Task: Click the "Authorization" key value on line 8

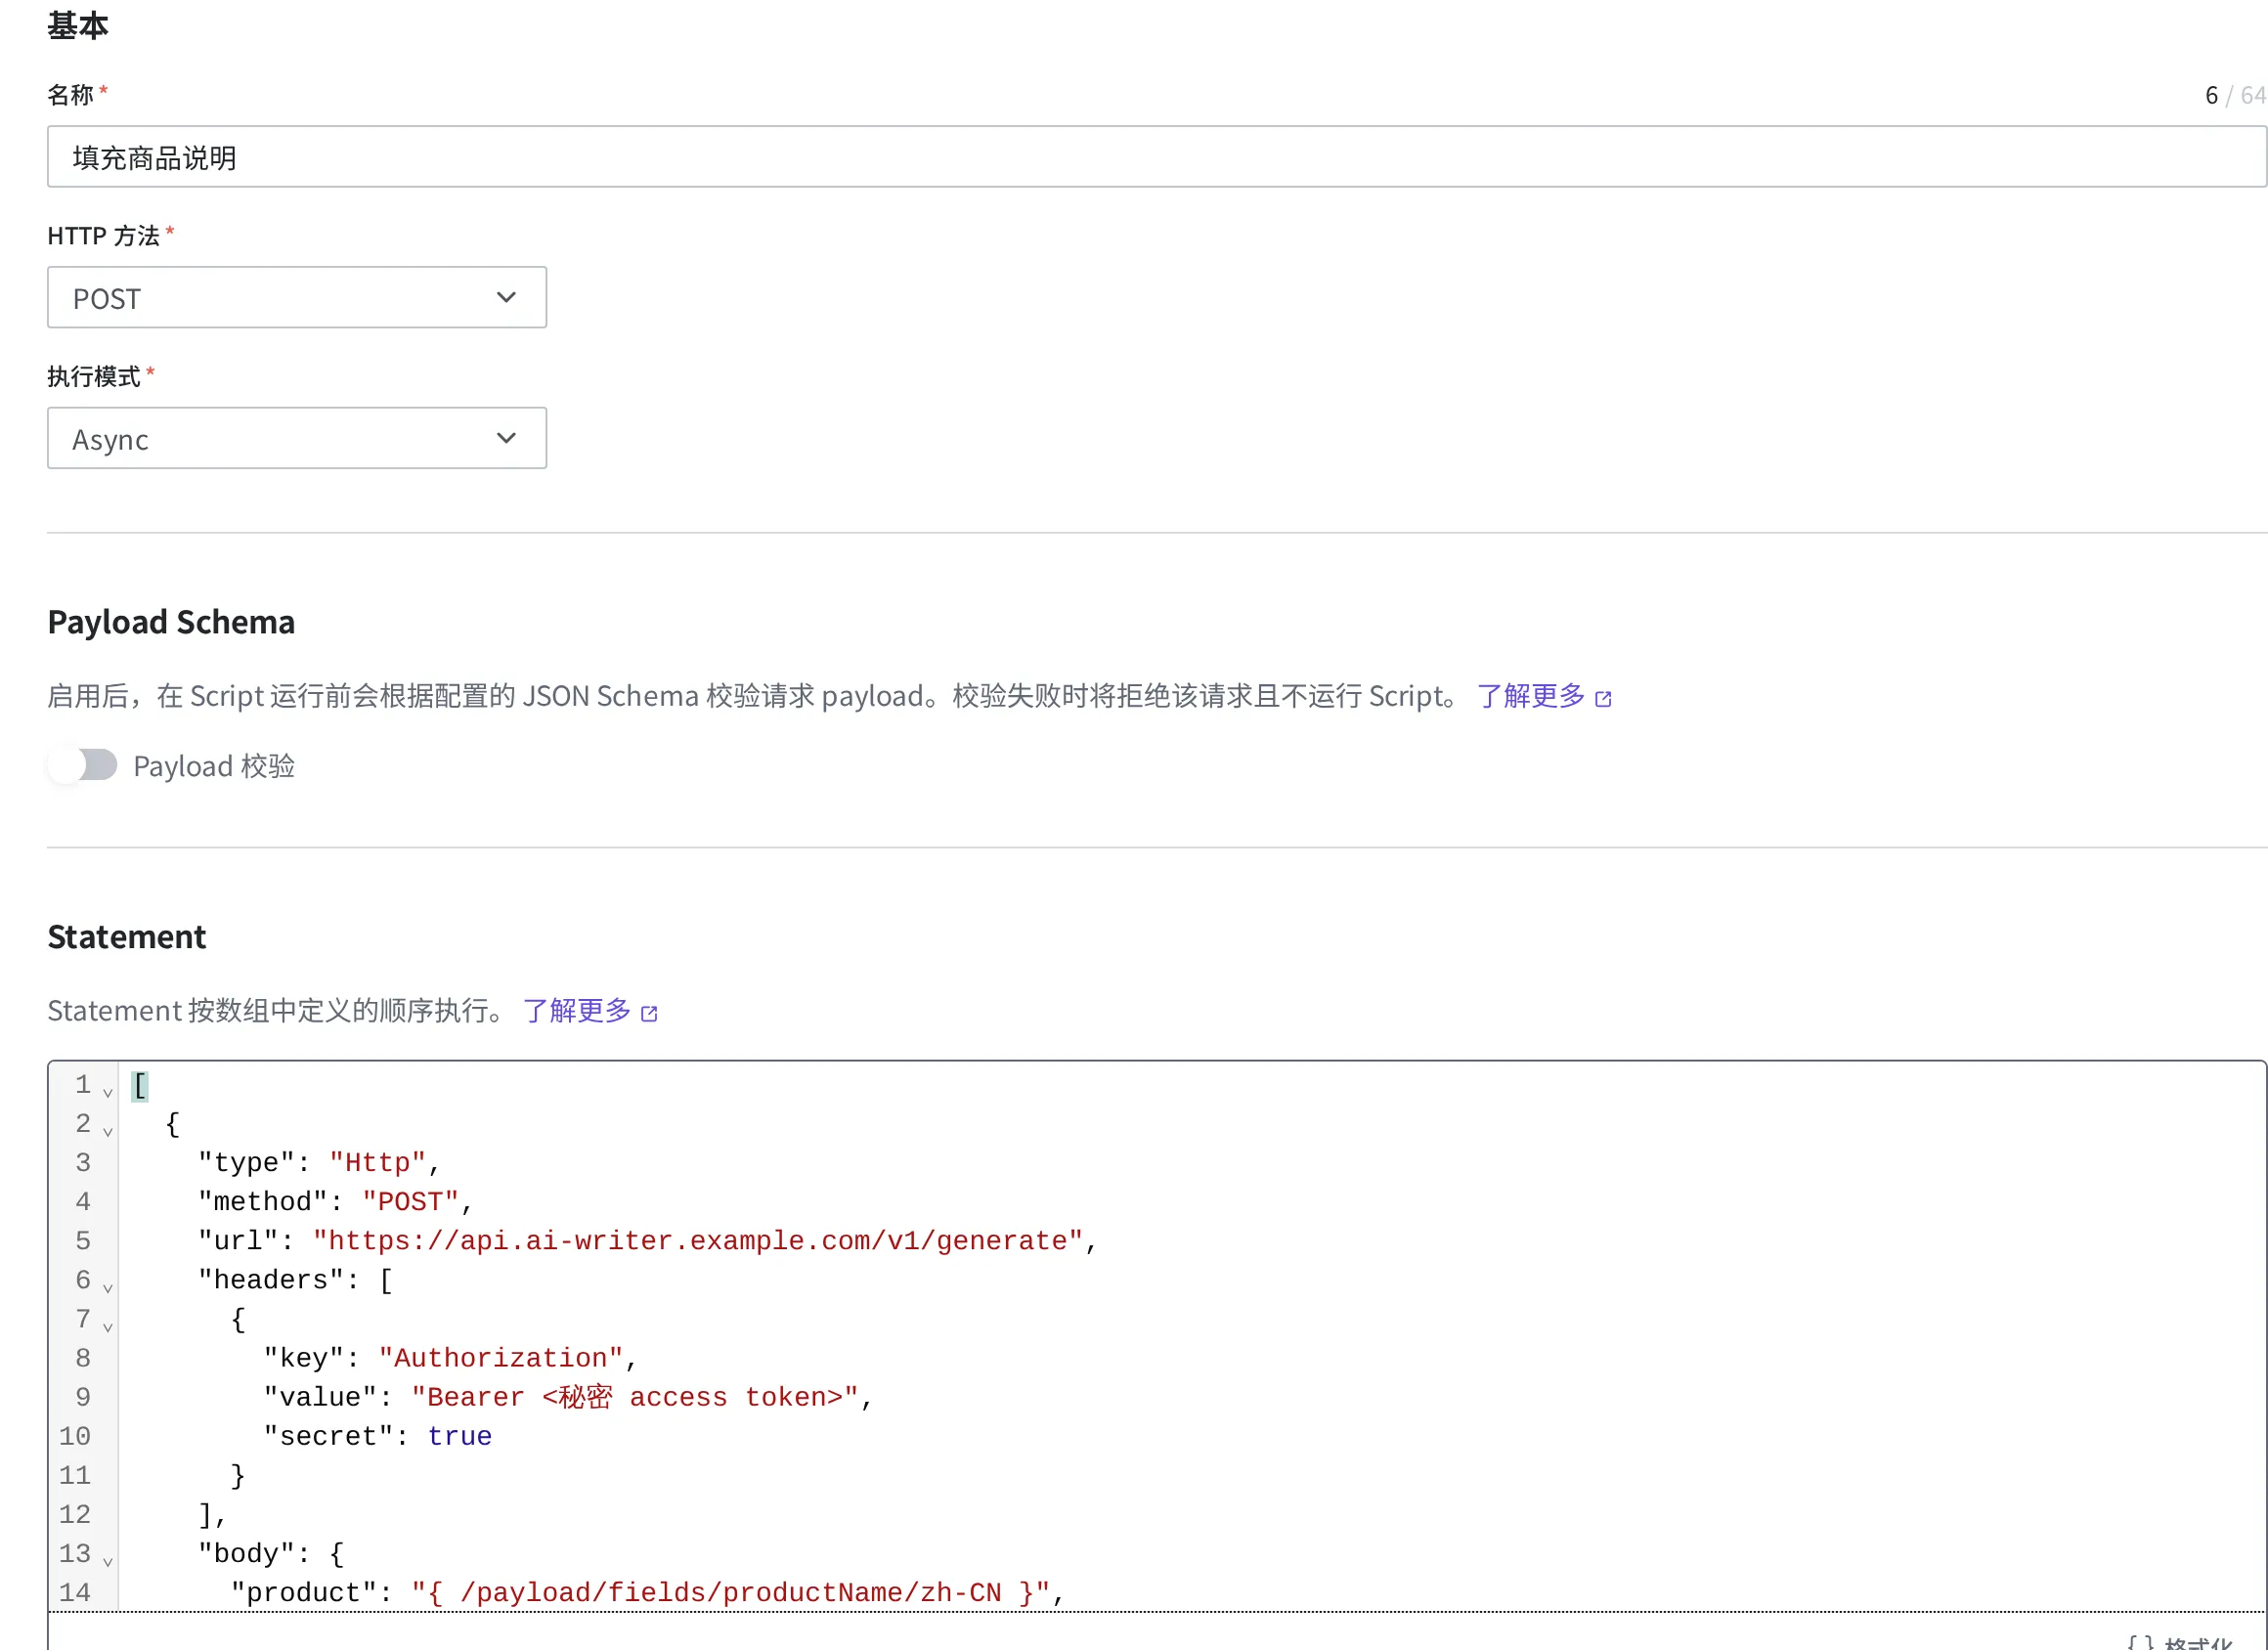Action: (501, 1358)
